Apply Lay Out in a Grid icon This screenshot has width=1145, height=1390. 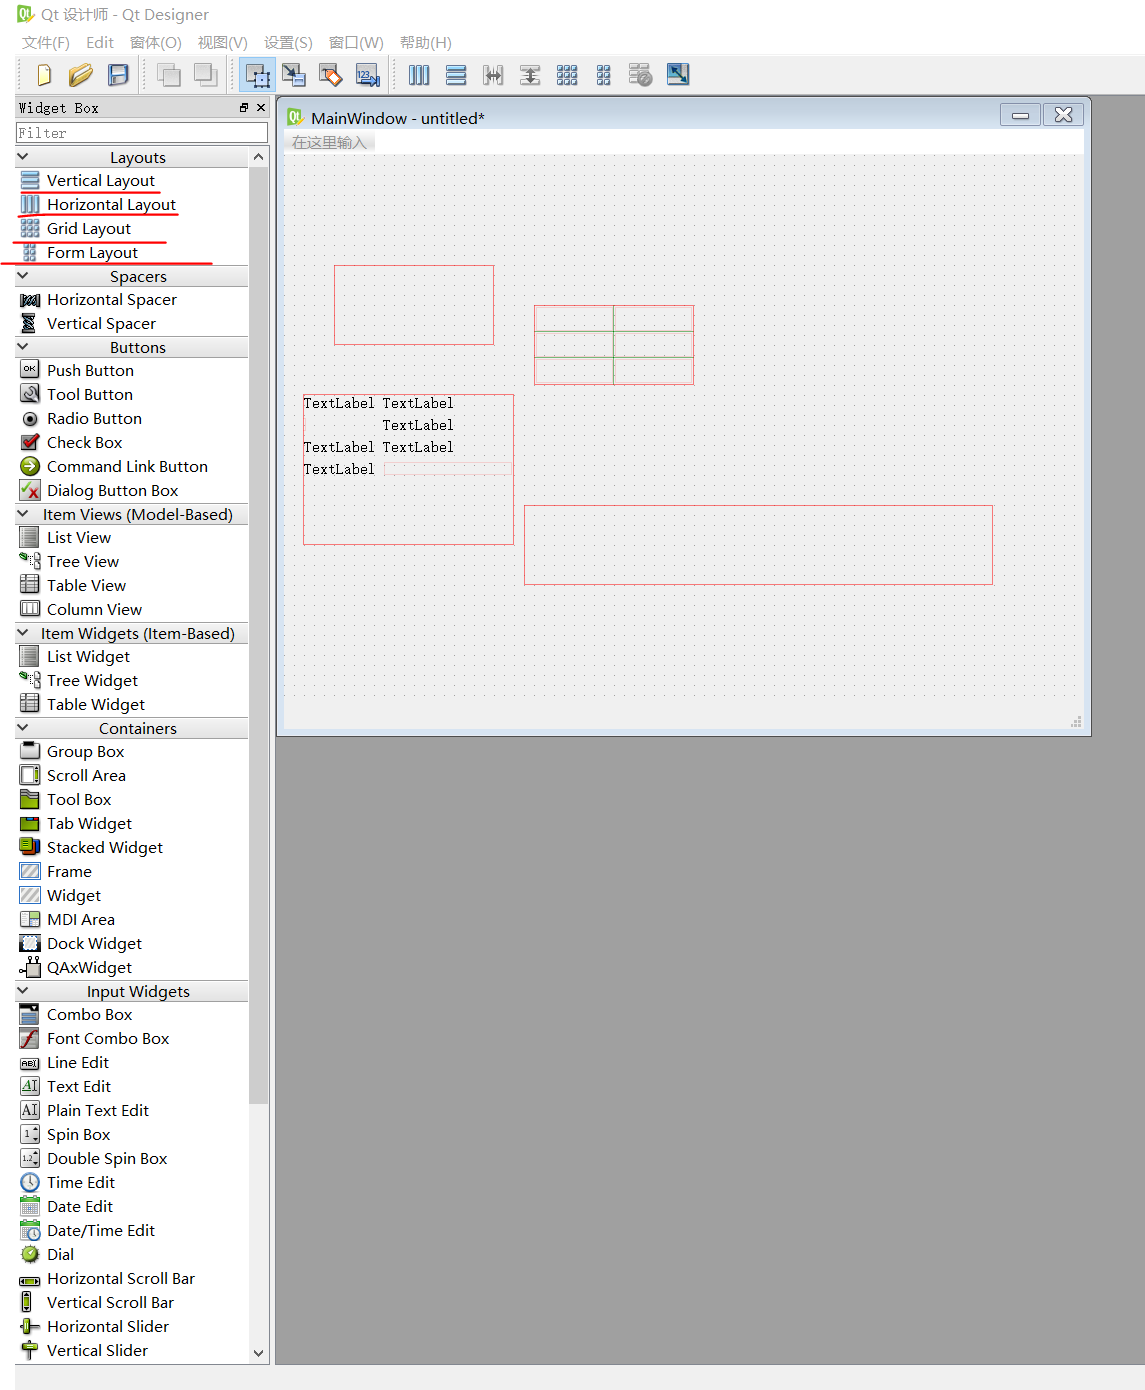tap(567, 75)
